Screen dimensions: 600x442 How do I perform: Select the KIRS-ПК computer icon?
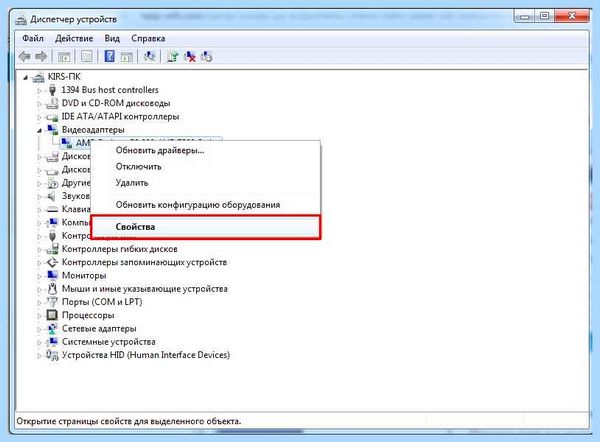38,77
